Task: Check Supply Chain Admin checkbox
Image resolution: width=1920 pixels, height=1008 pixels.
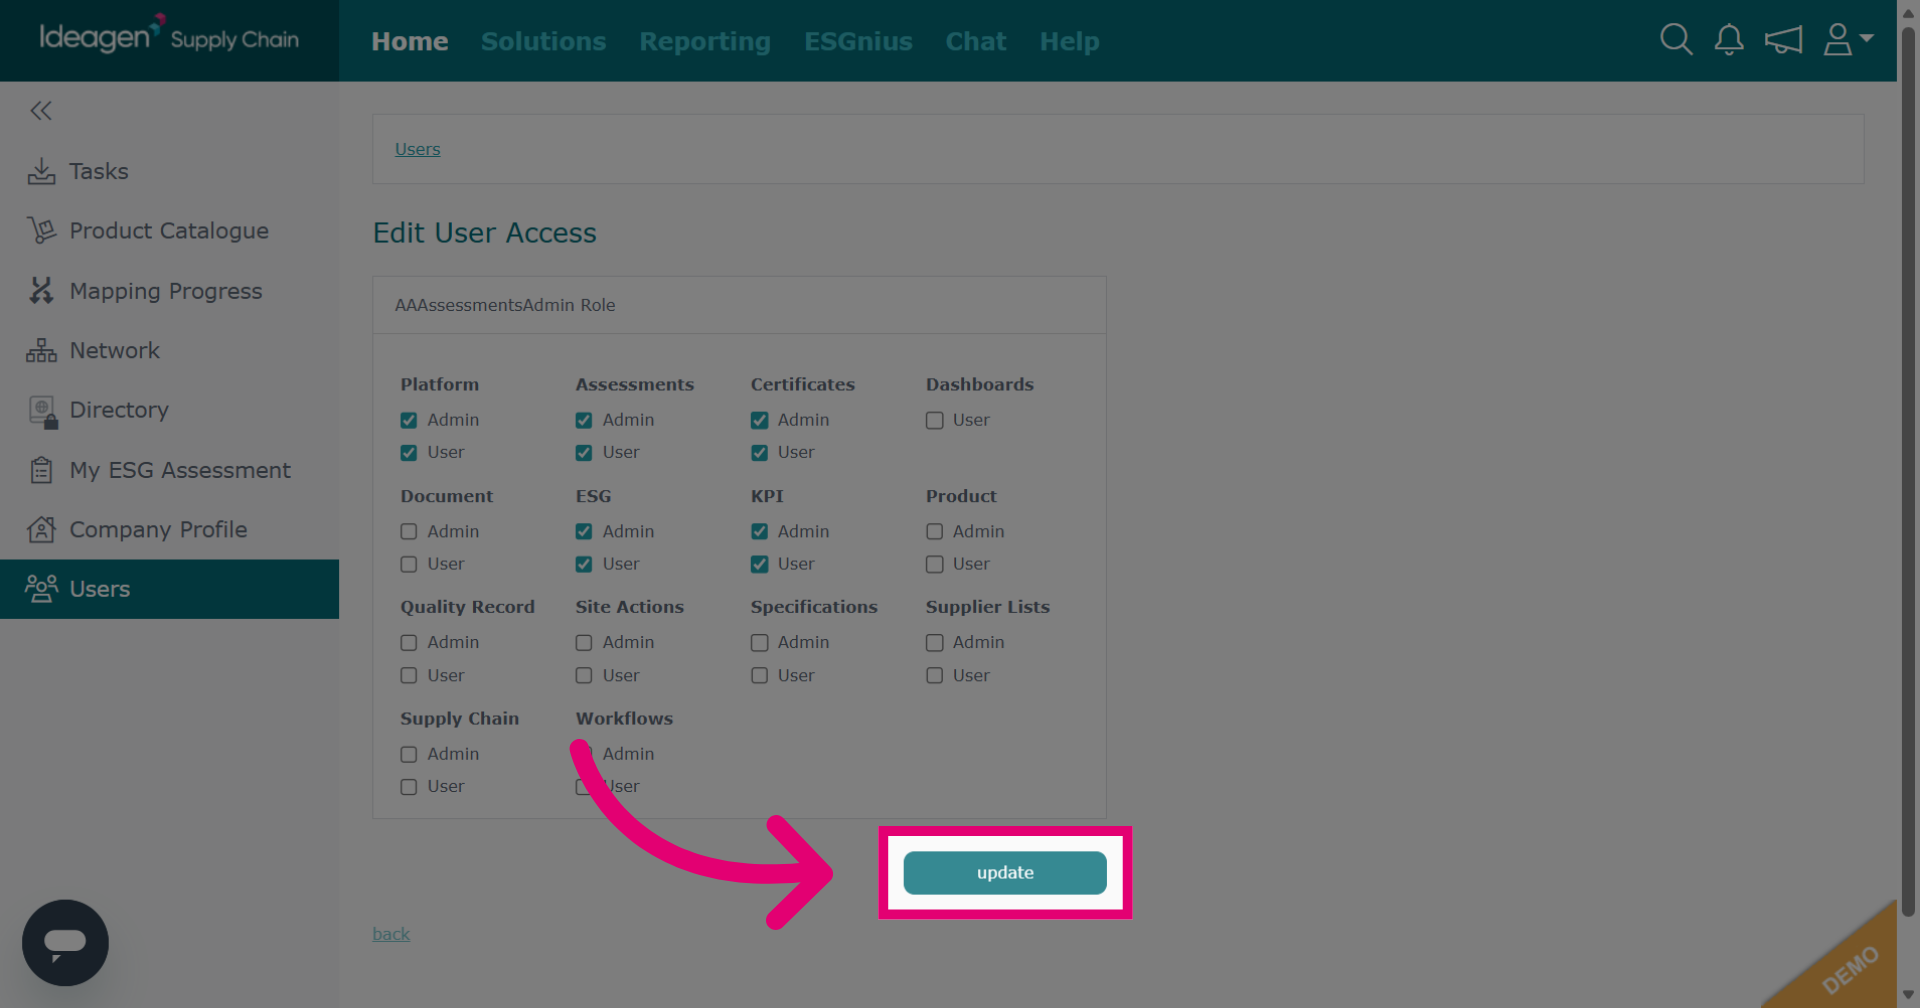Action: click(x=409, y=755)
